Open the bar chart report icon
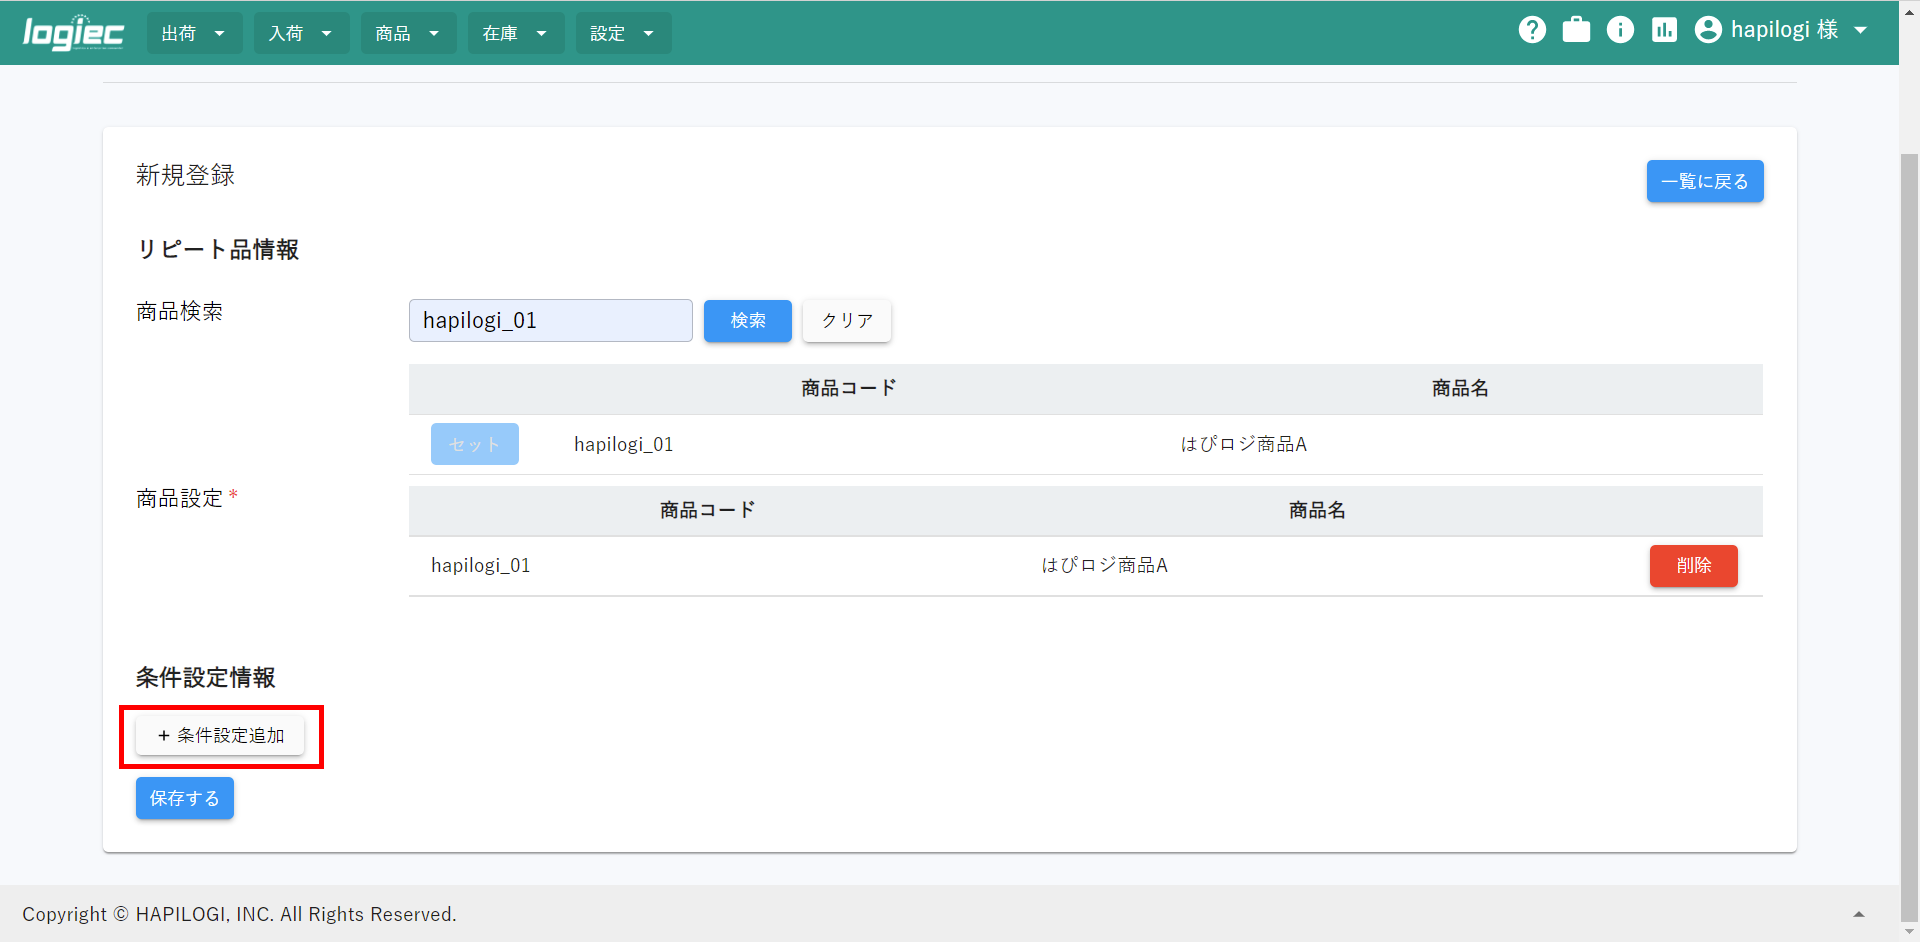This screenshot has width=1920, height=942. click(x=1664, y=30)
